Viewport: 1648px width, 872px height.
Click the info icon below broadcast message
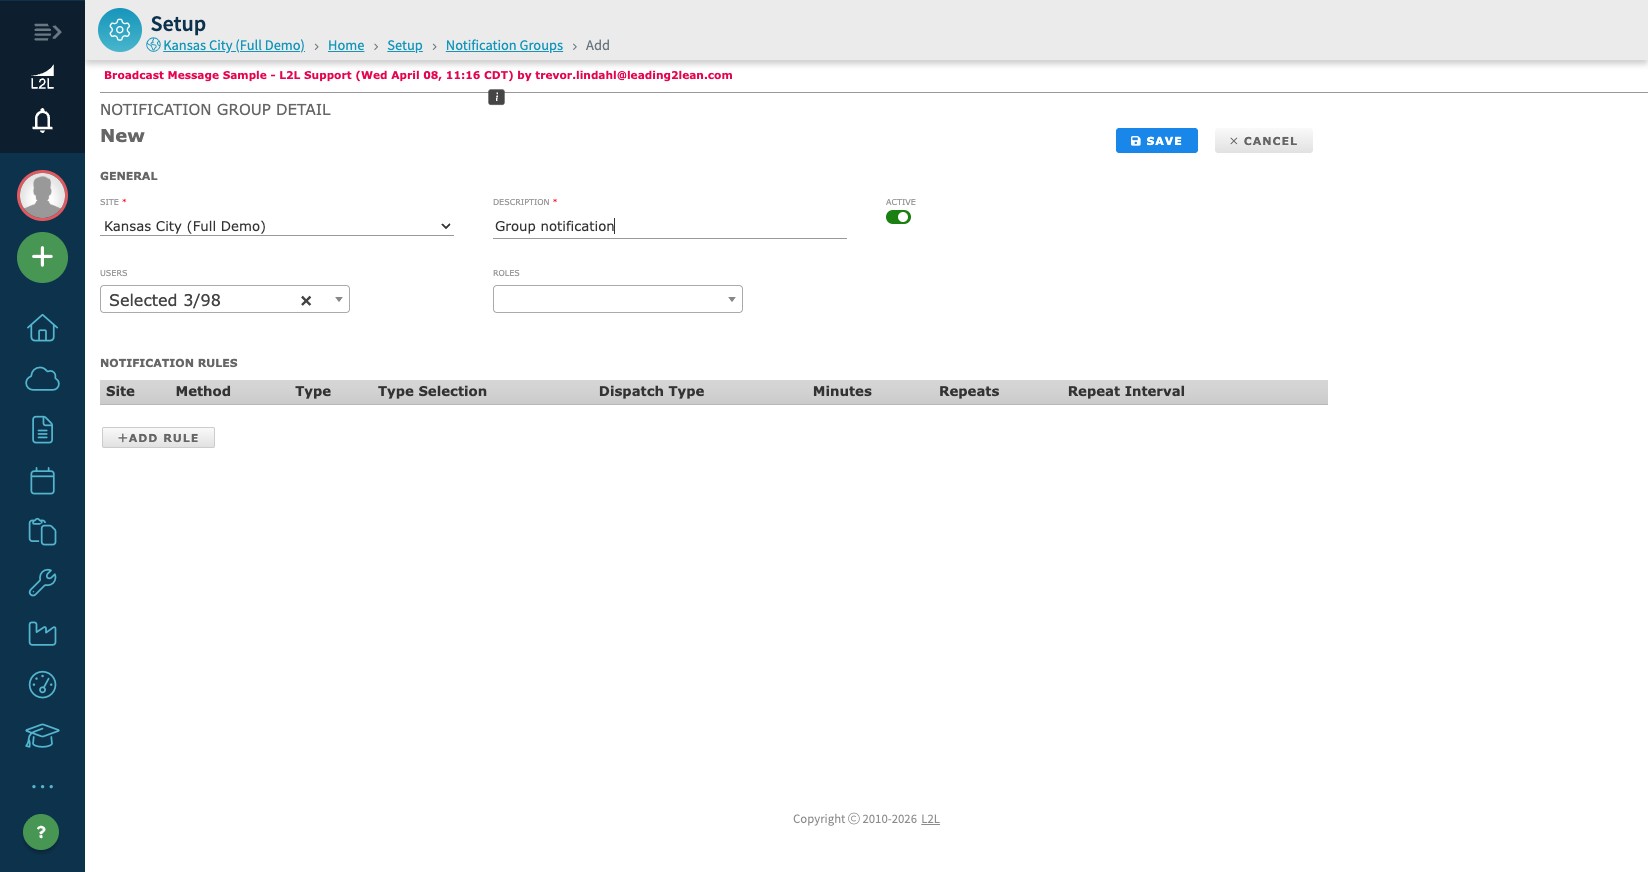point(496,97)
